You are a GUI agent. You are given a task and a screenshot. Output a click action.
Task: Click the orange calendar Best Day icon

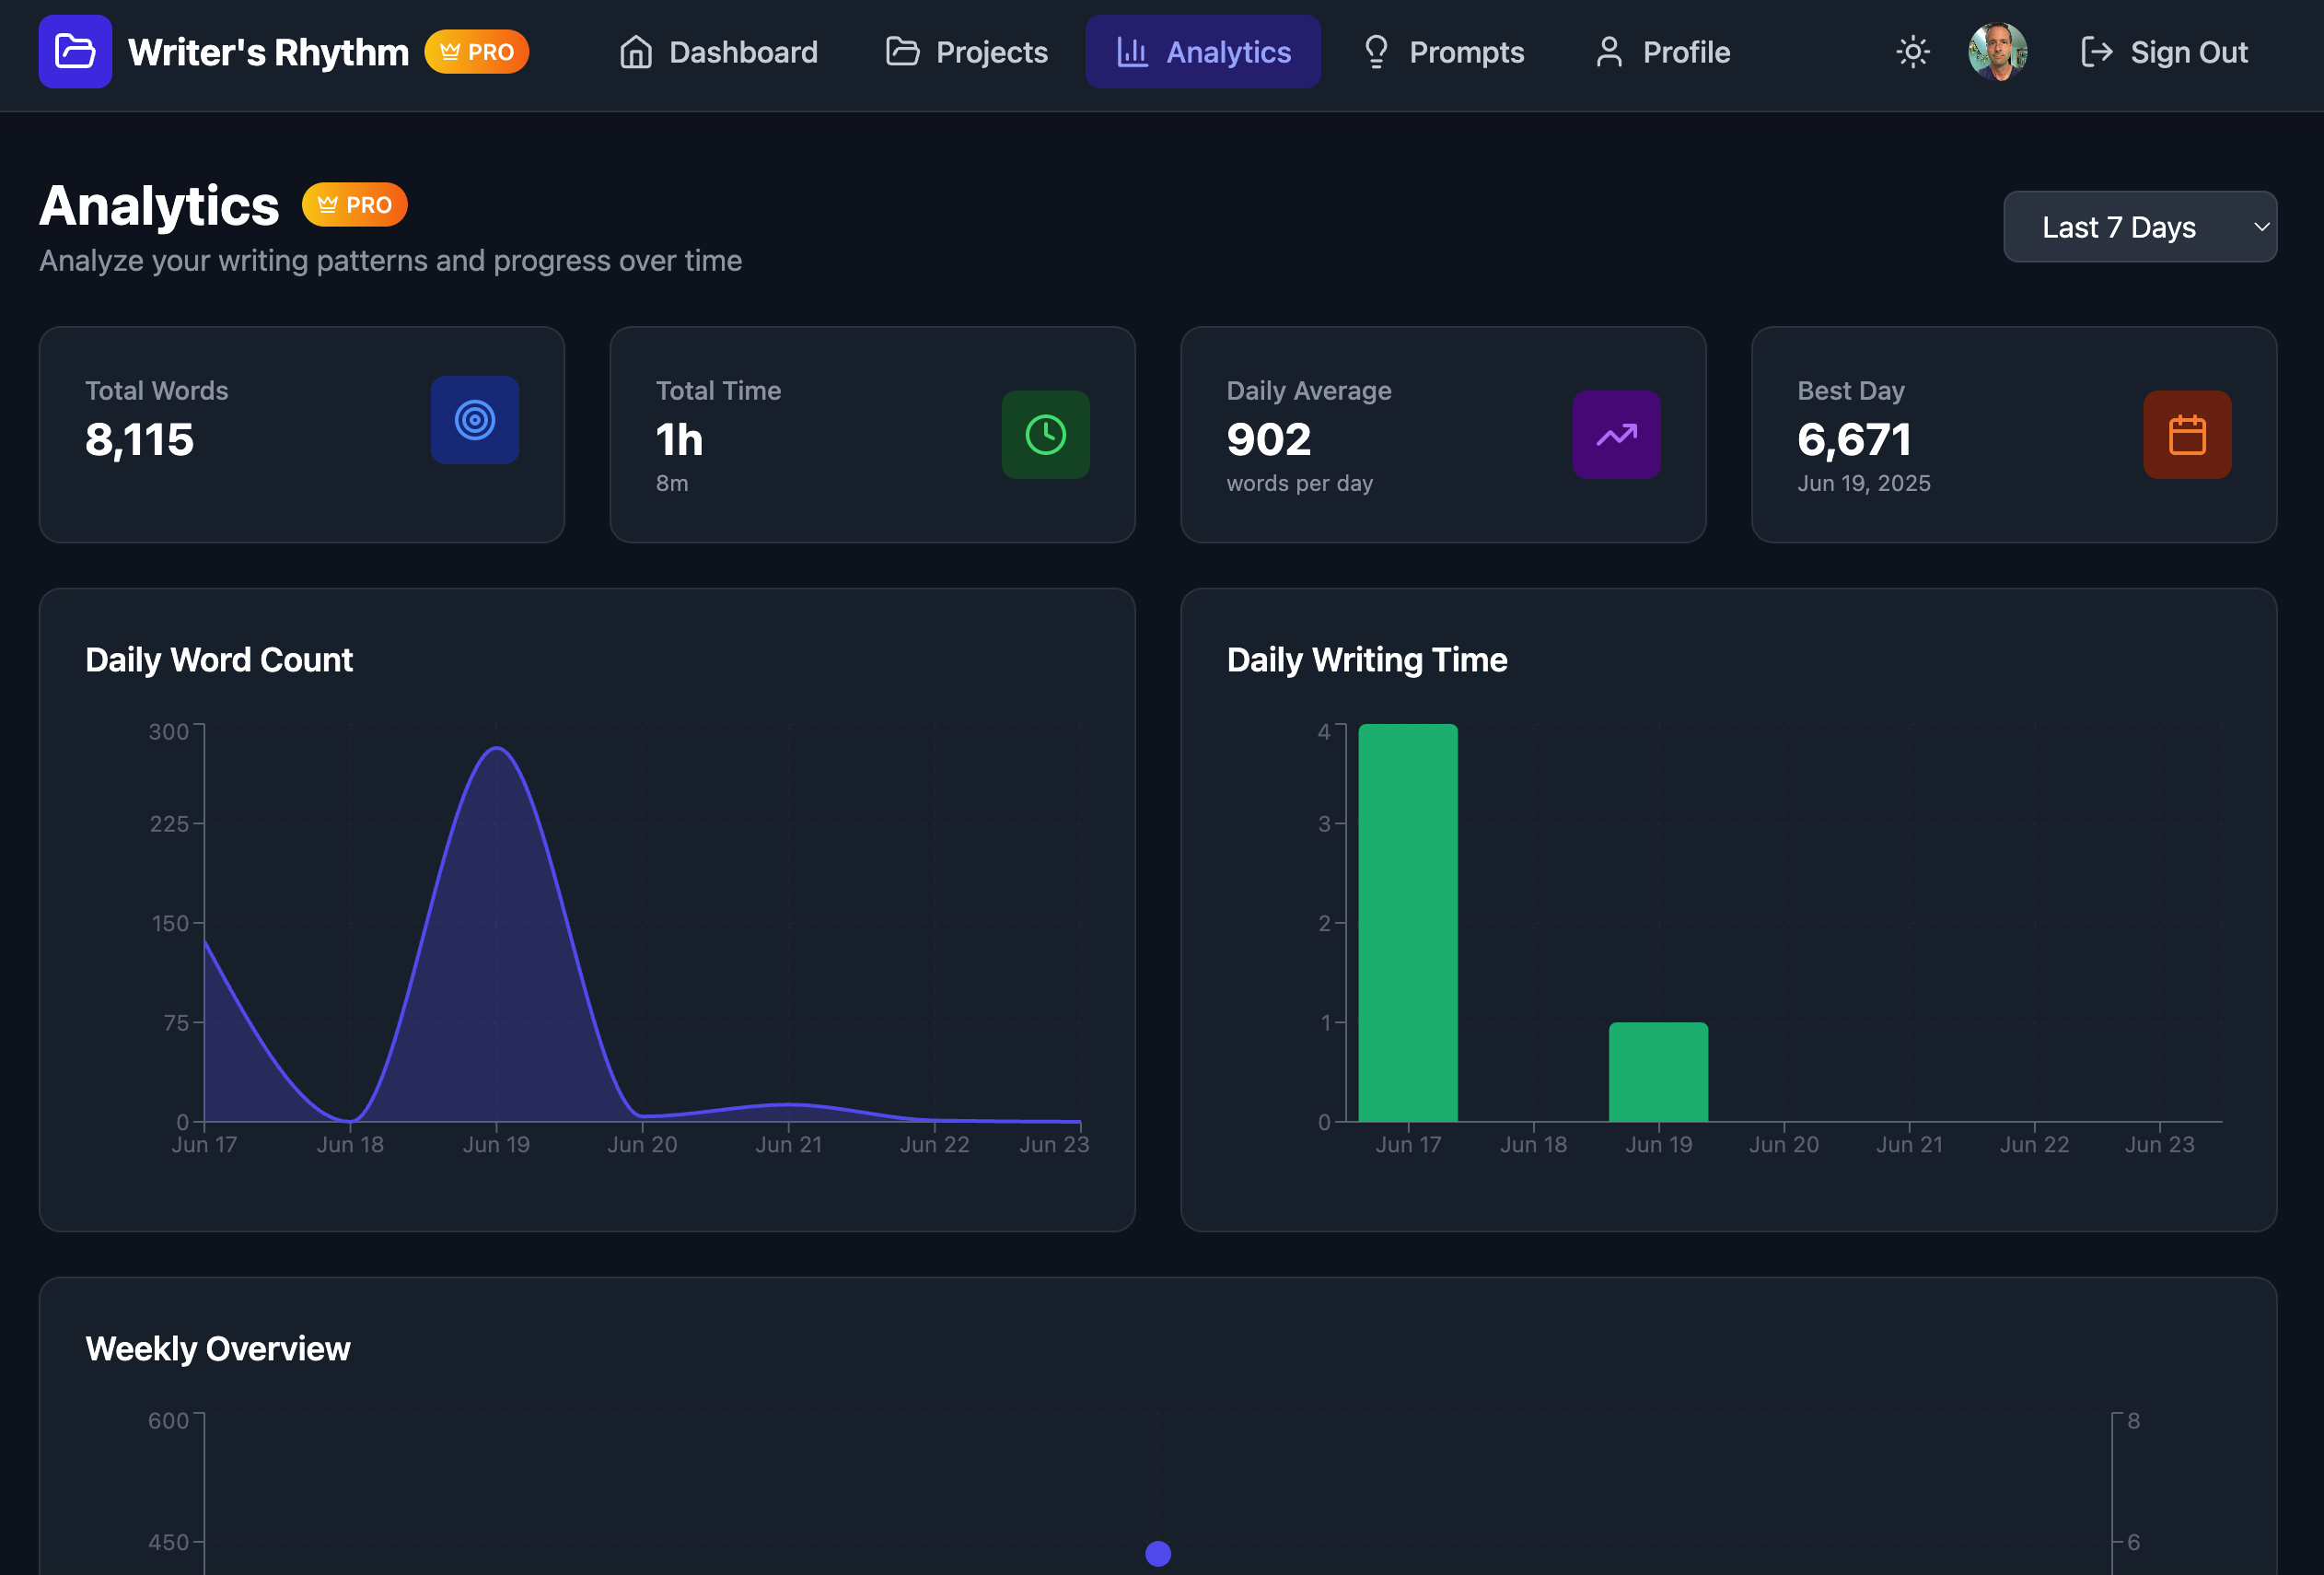(2186, 435)
